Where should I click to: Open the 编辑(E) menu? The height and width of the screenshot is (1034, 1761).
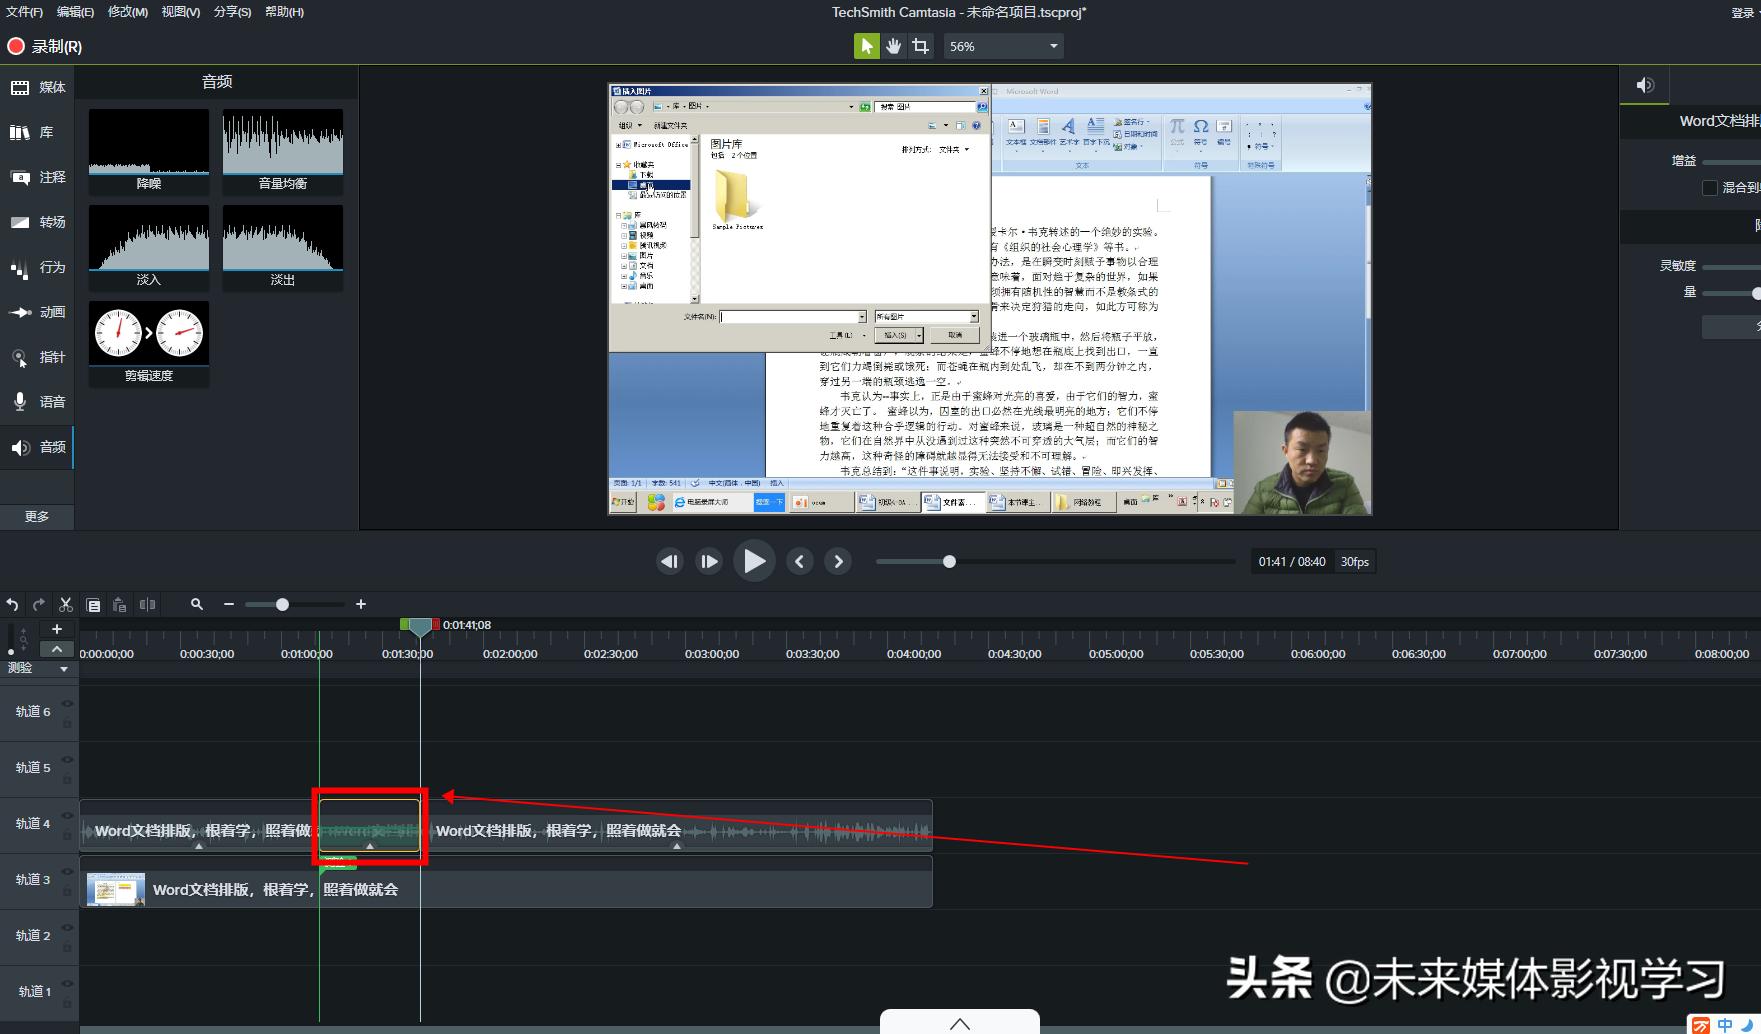point(75,12)
